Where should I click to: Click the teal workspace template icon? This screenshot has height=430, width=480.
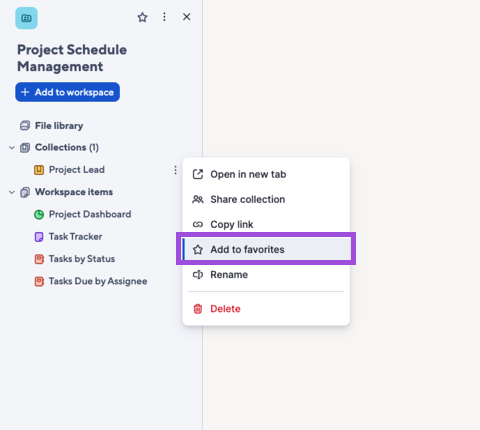(26, 18)
